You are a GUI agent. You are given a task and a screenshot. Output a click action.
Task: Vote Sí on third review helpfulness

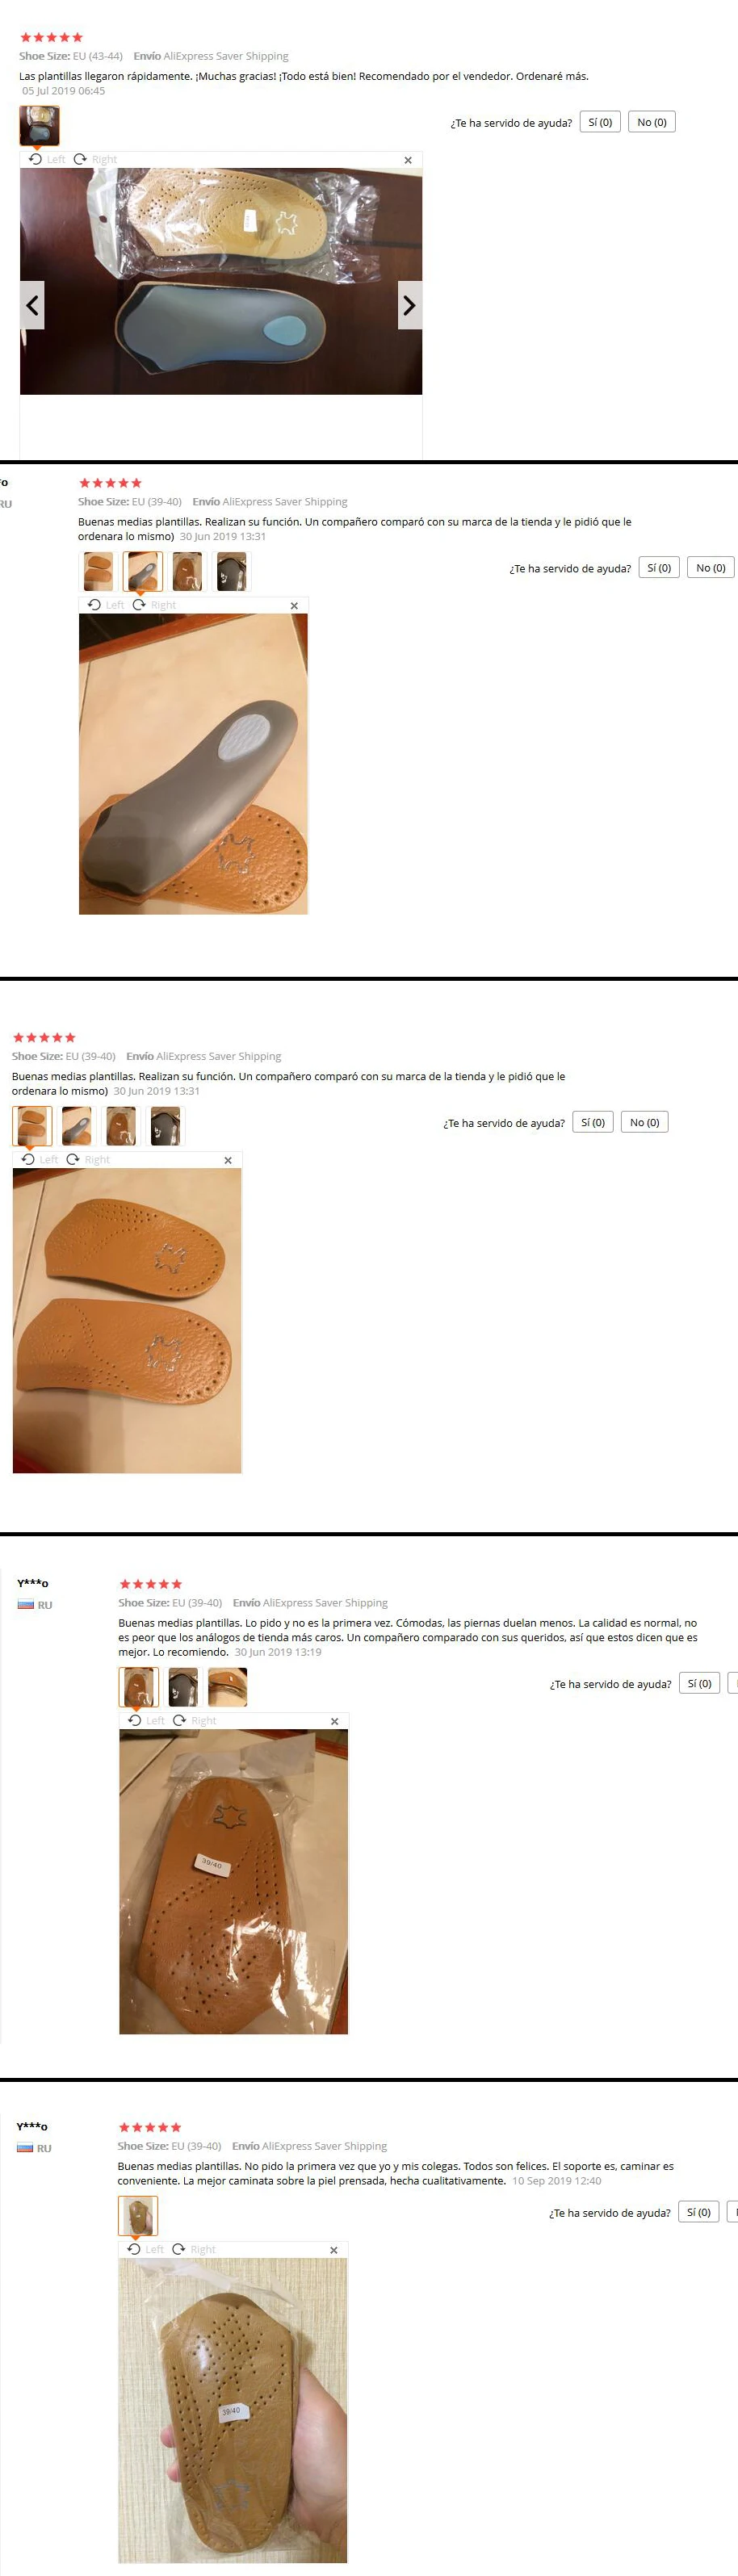pos(593,1122)
